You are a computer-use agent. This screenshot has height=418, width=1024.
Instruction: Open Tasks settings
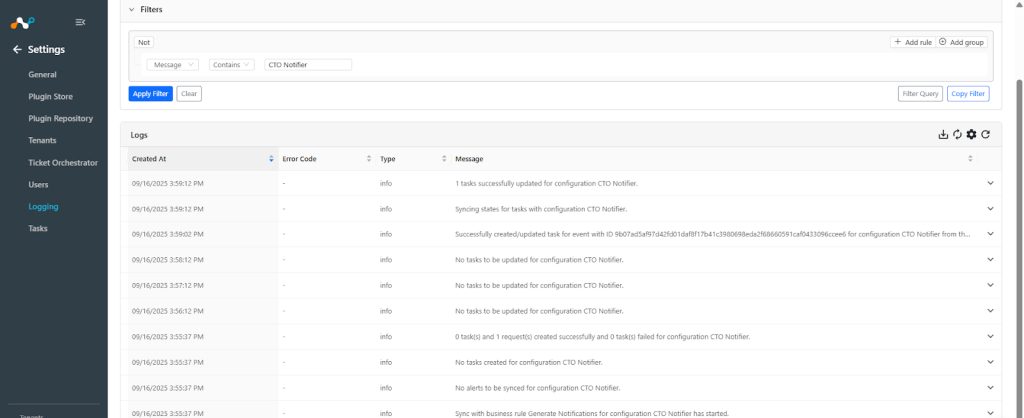38,229
